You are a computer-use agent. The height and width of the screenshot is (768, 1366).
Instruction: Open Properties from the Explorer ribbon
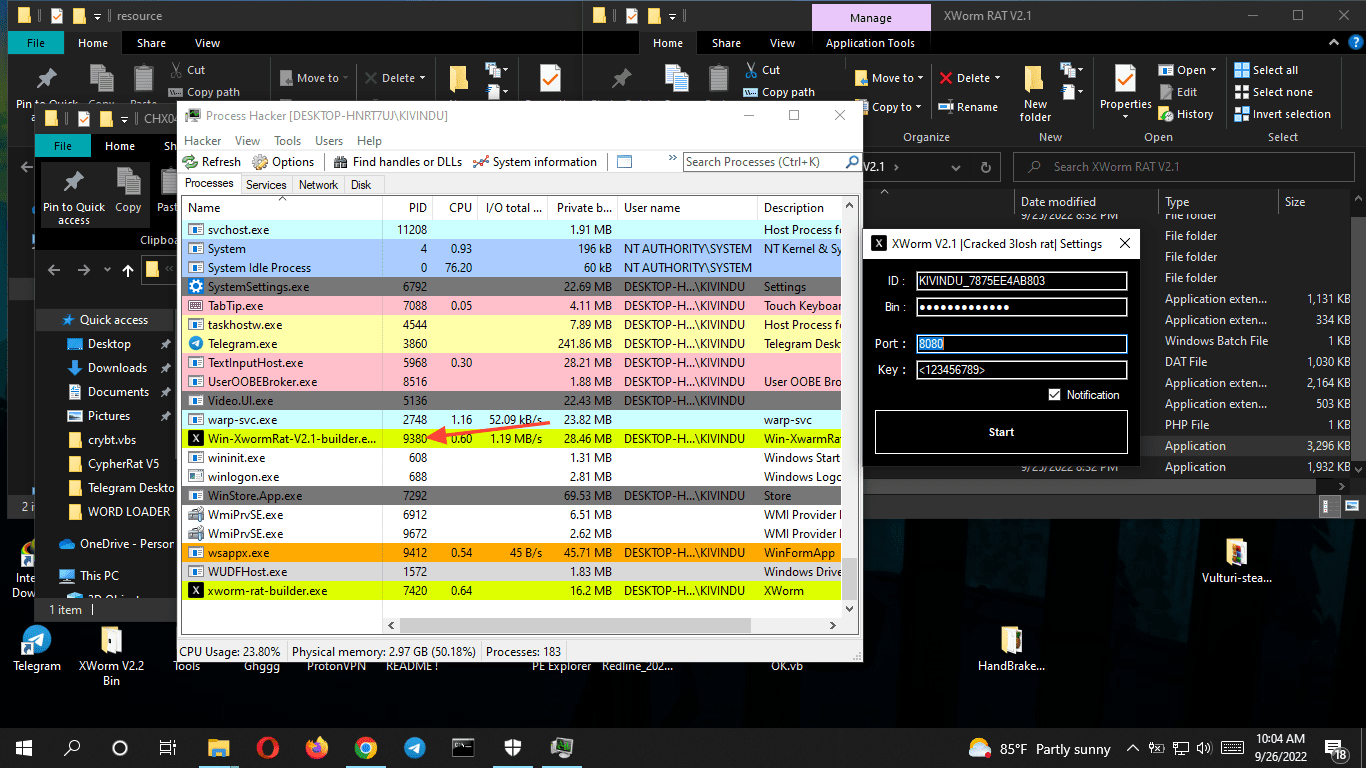pos(1125,88)
